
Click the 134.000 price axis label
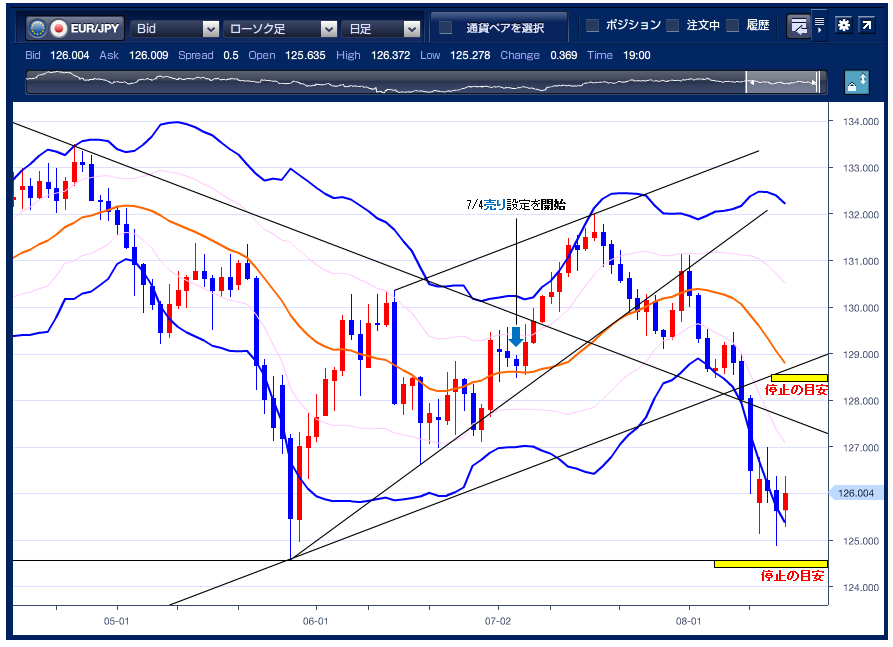(861, 121)
